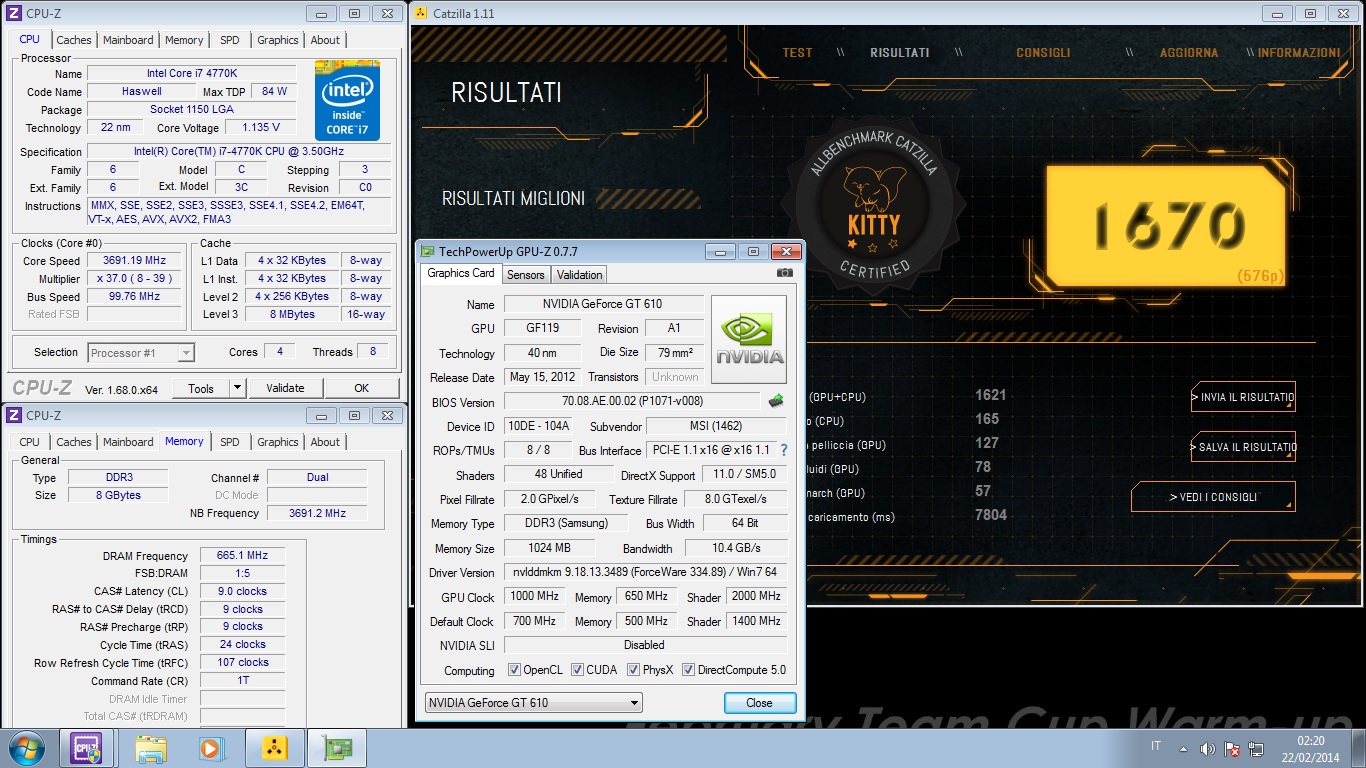
Task: Click the Validate button in CPU-Z
Action: 285,388
